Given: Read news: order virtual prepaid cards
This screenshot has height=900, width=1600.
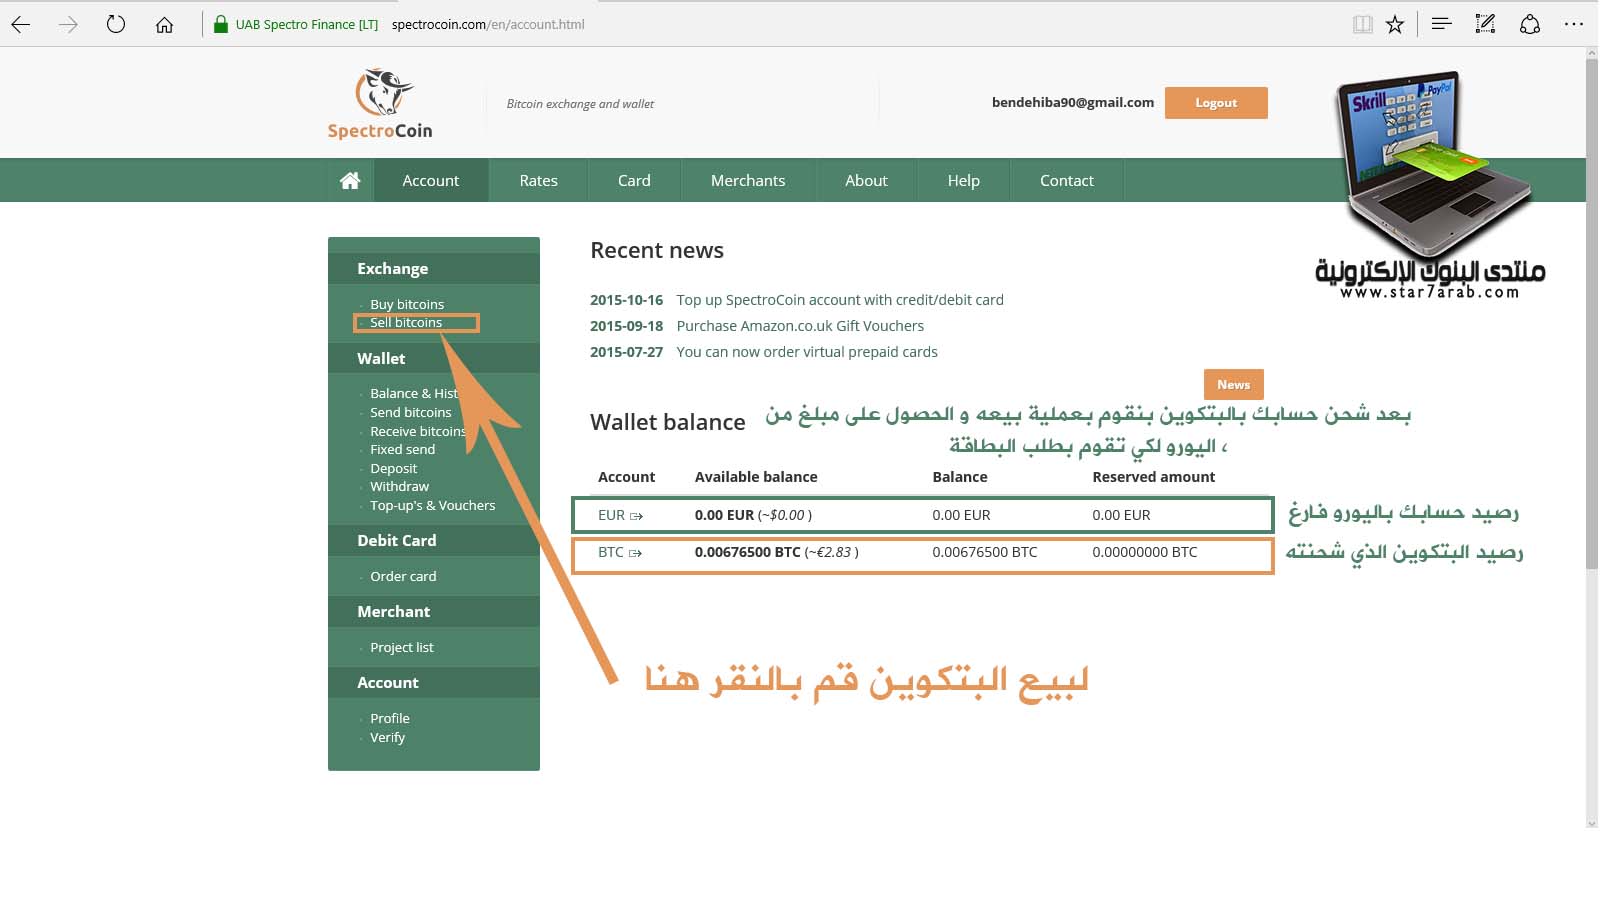Looking at the screenshot, I should [807, 352].
